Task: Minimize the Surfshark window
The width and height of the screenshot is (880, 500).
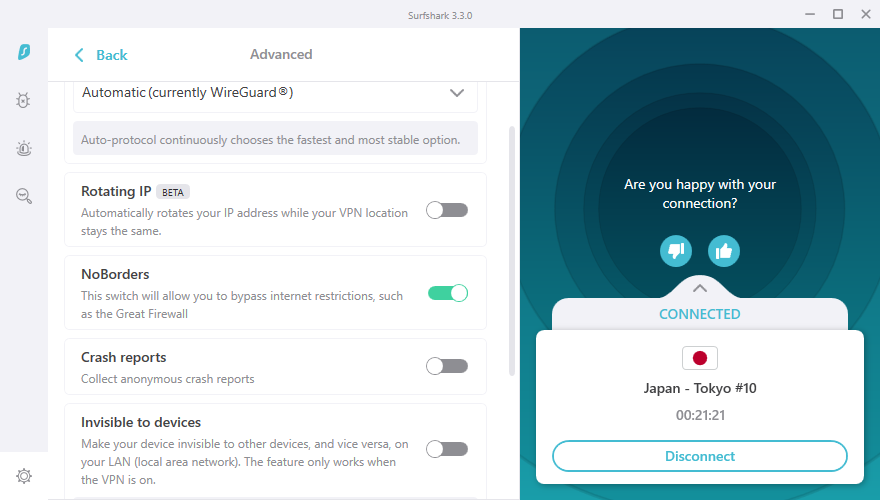Action: pos(810,14)
